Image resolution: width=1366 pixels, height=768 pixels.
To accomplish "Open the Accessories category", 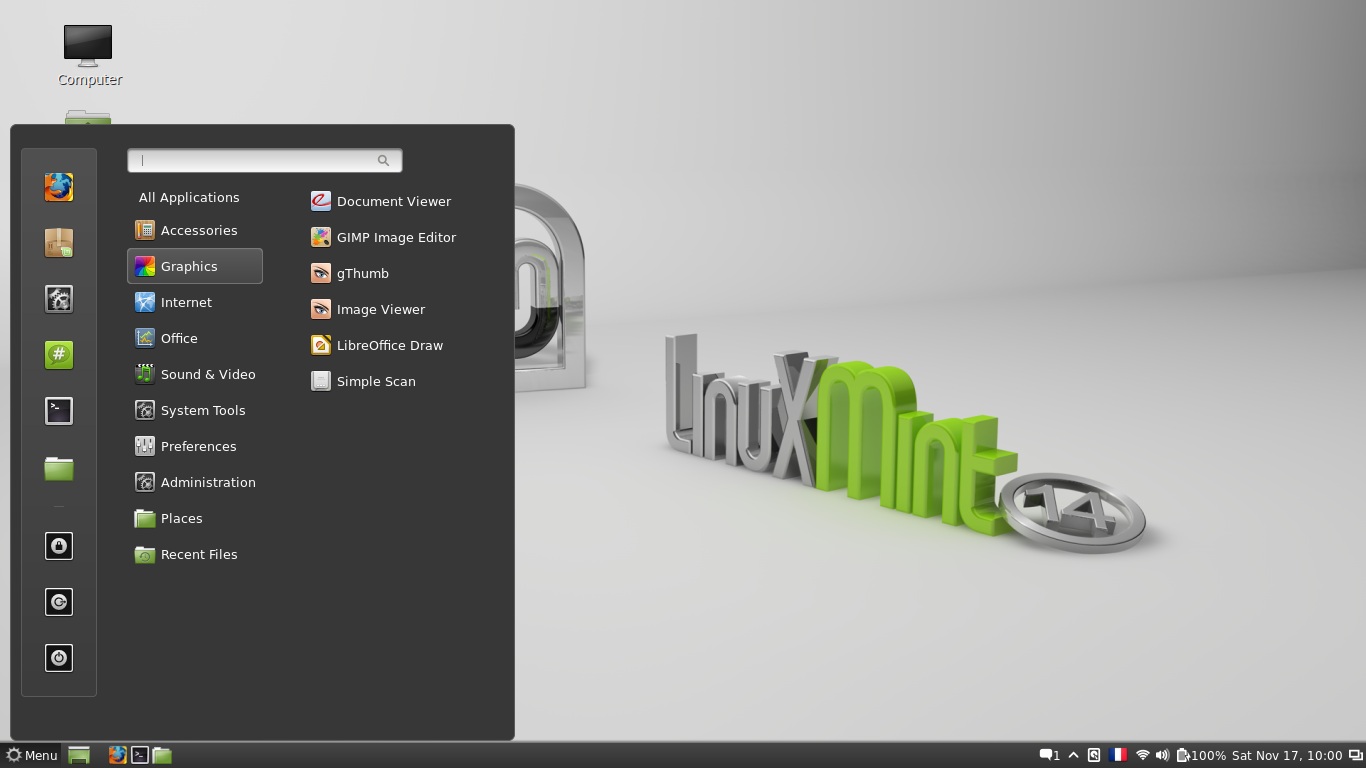I will (x=195, y=230).
